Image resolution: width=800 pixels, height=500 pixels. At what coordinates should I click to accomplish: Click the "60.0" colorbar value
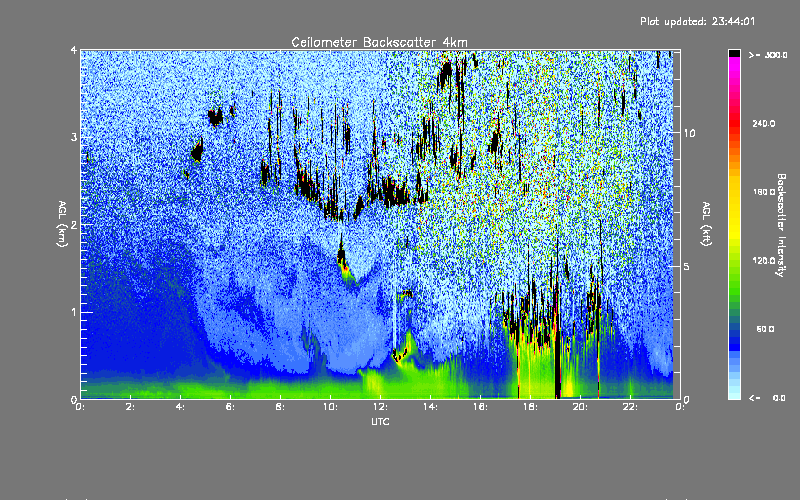tap(765, 329)
